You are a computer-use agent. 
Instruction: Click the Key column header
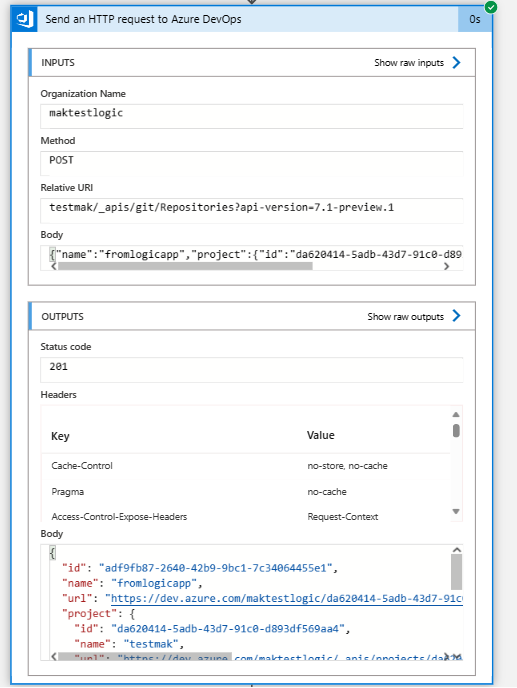60,436
